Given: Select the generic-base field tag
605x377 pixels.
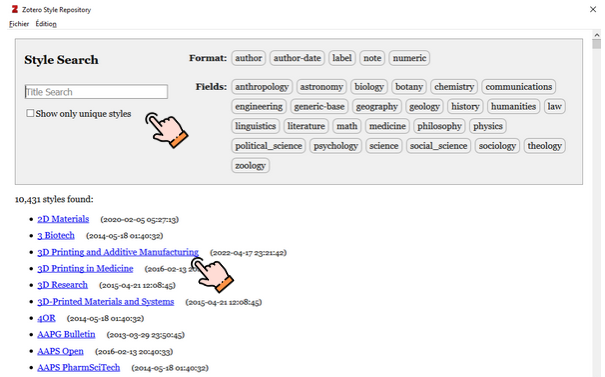Looking at the screenshot, I should coord(319,107).
